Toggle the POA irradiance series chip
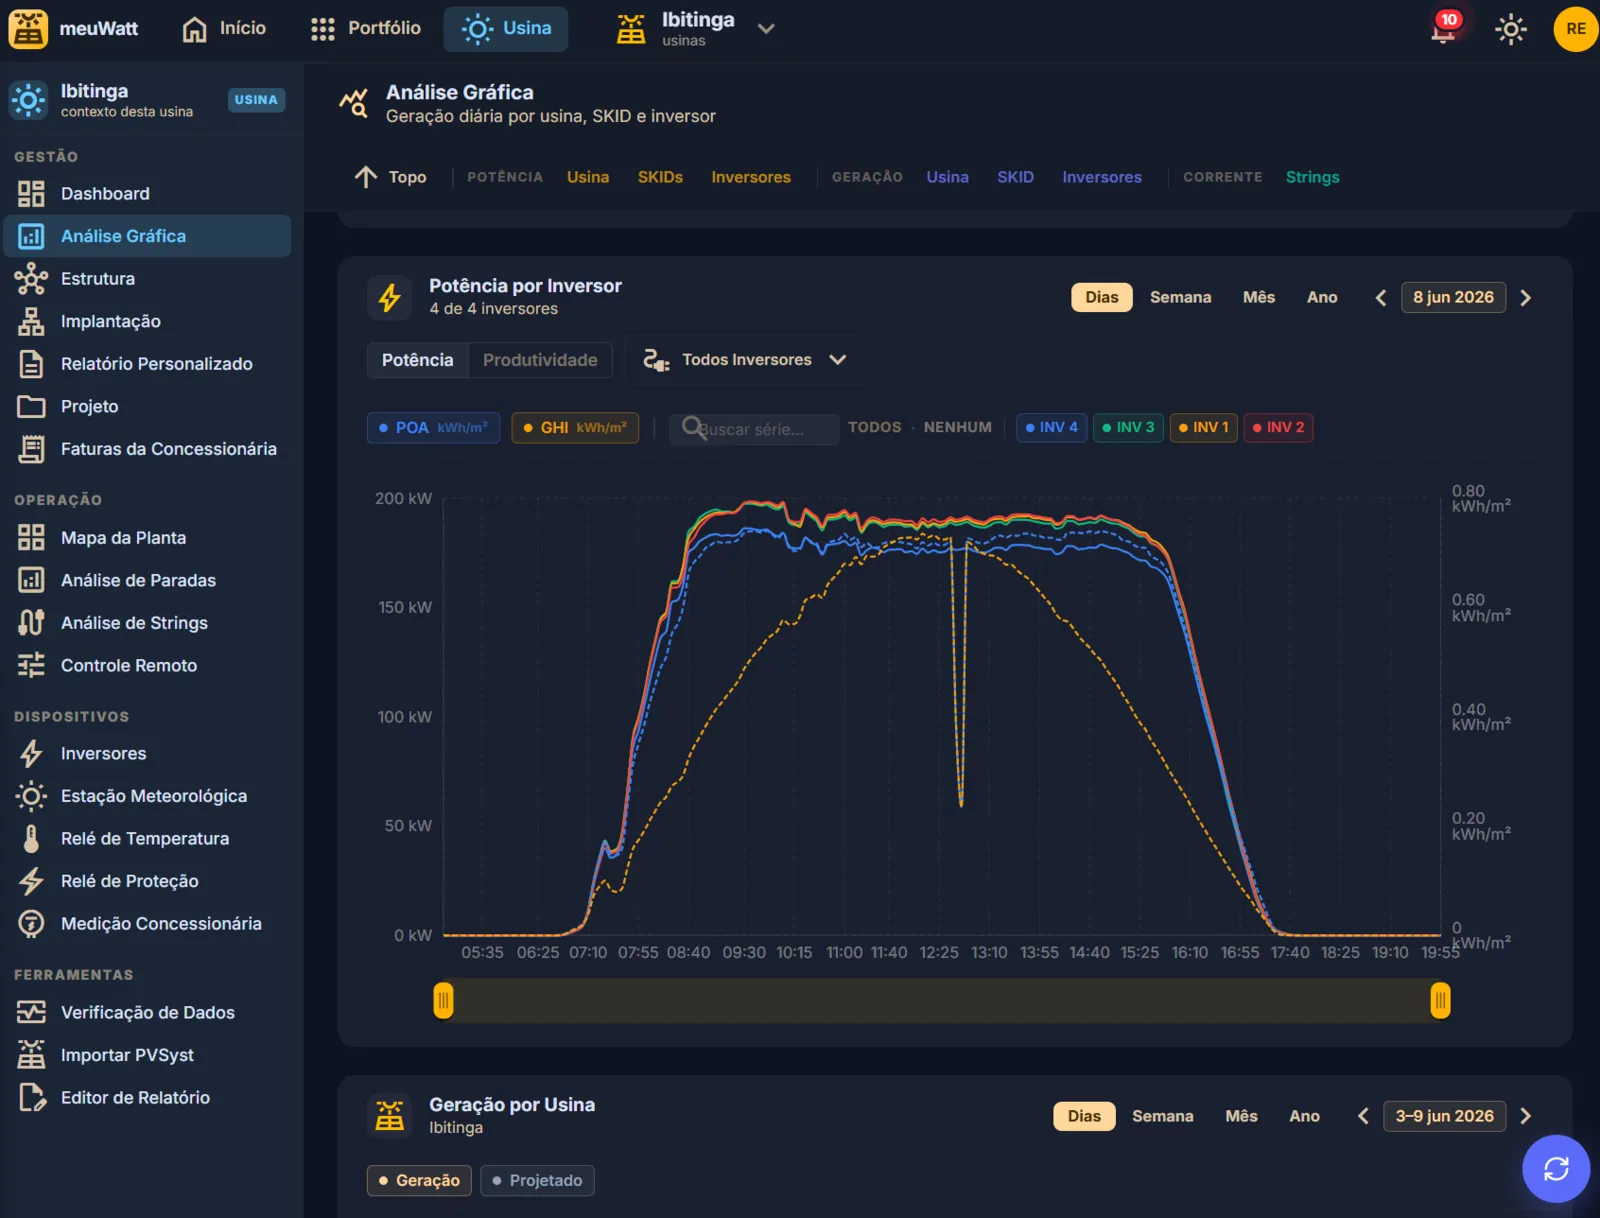Screen dimensions: 1600x1218 pyautogui.click(x=433, y=428)
